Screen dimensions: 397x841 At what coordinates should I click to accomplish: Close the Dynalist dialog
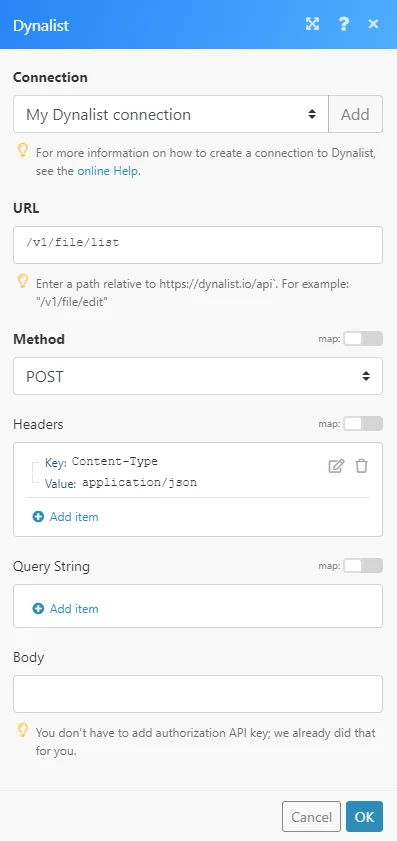[x=373, y=24]
